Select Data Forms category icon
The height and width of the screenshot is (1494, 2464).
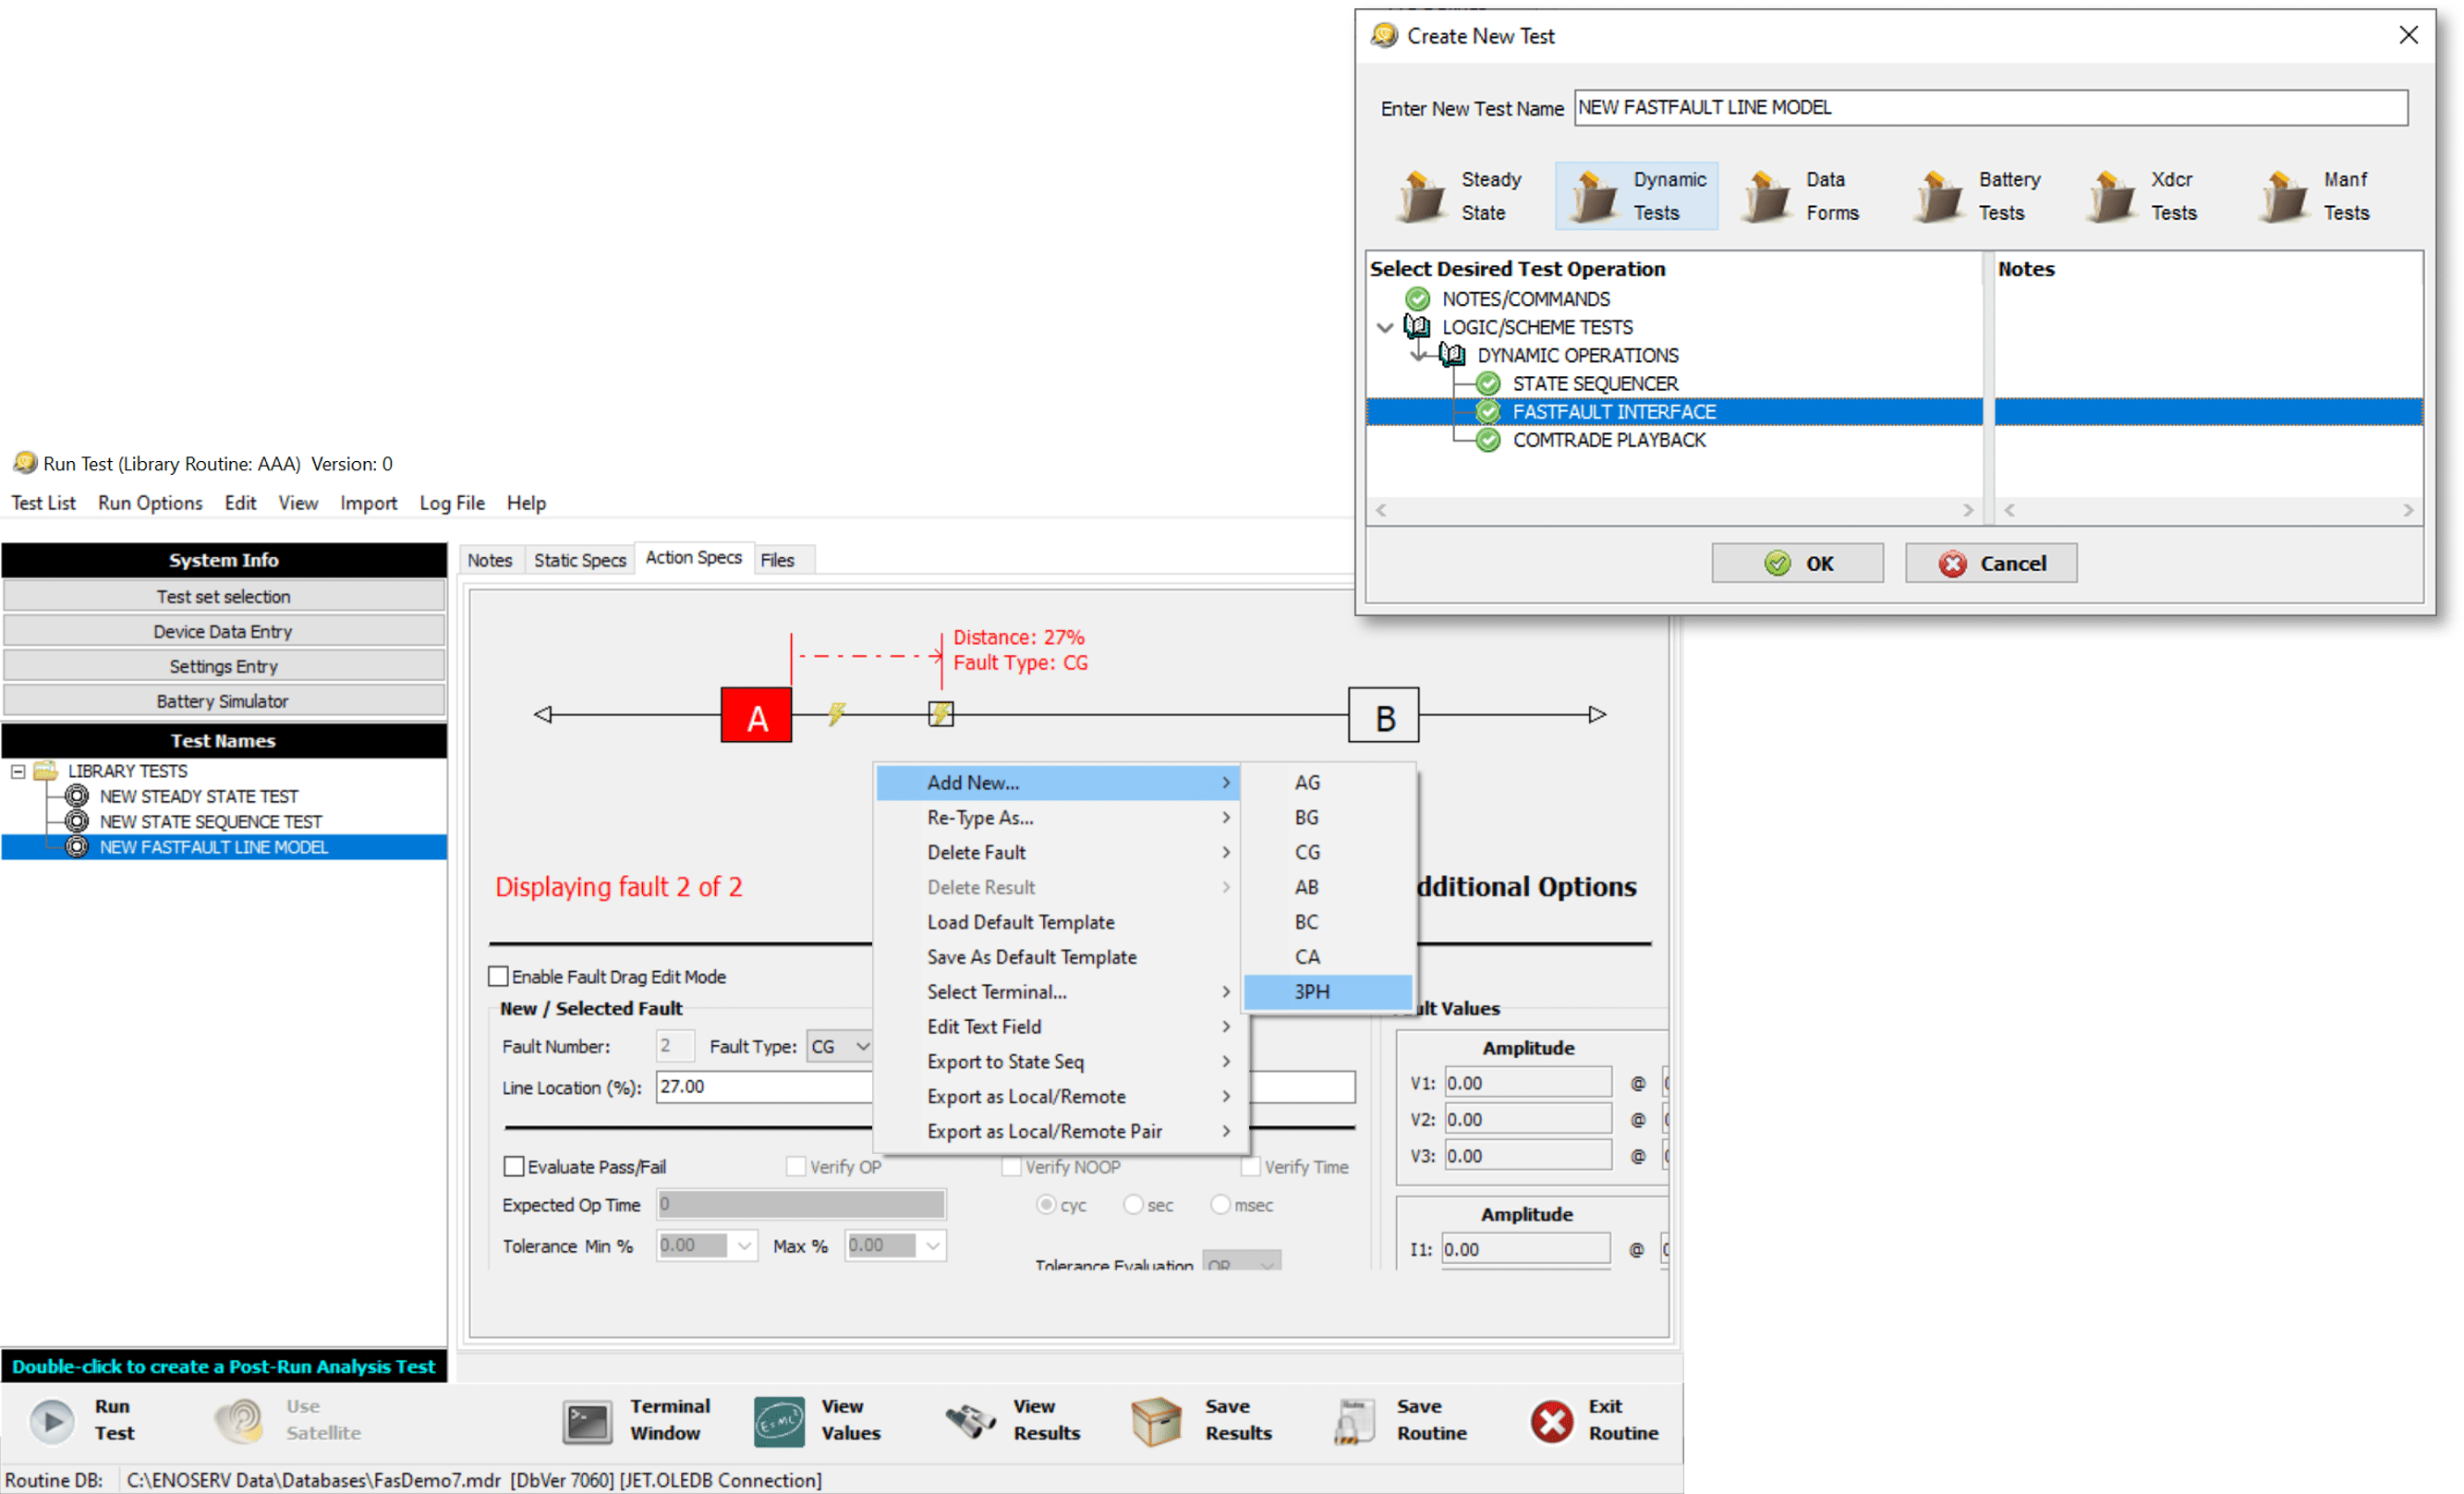click(1766, 195)
